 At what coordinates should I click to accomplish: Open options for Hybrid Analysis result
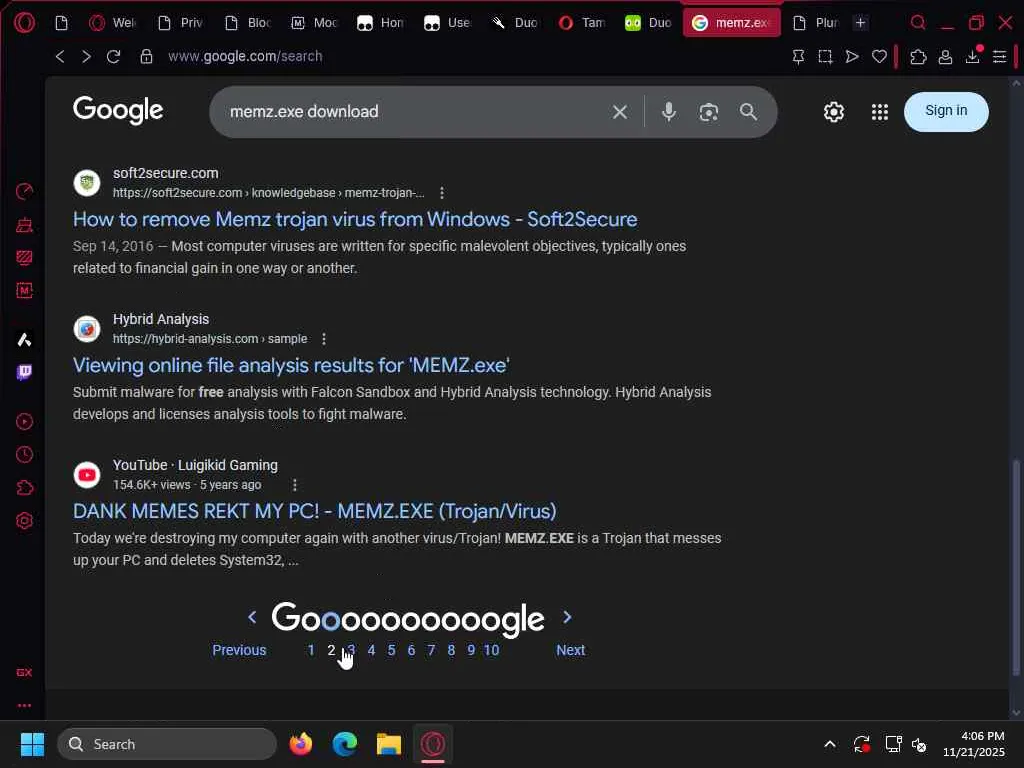coord(324,339)
